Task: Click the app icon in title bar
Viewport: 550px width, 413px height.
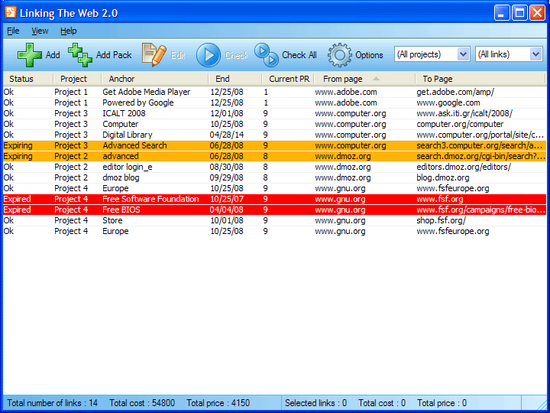Action: (x=11, y=12)
